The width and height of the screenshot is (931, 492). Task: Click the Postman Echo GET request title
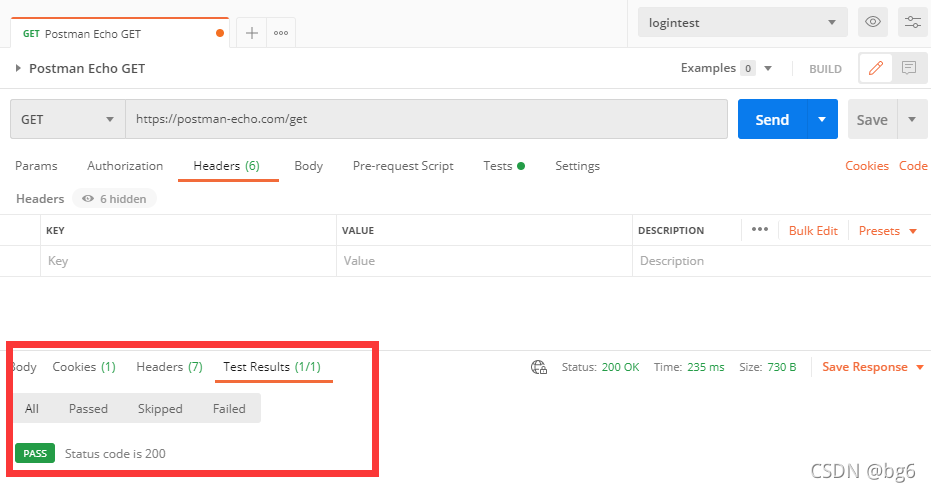tap(87, 68)
